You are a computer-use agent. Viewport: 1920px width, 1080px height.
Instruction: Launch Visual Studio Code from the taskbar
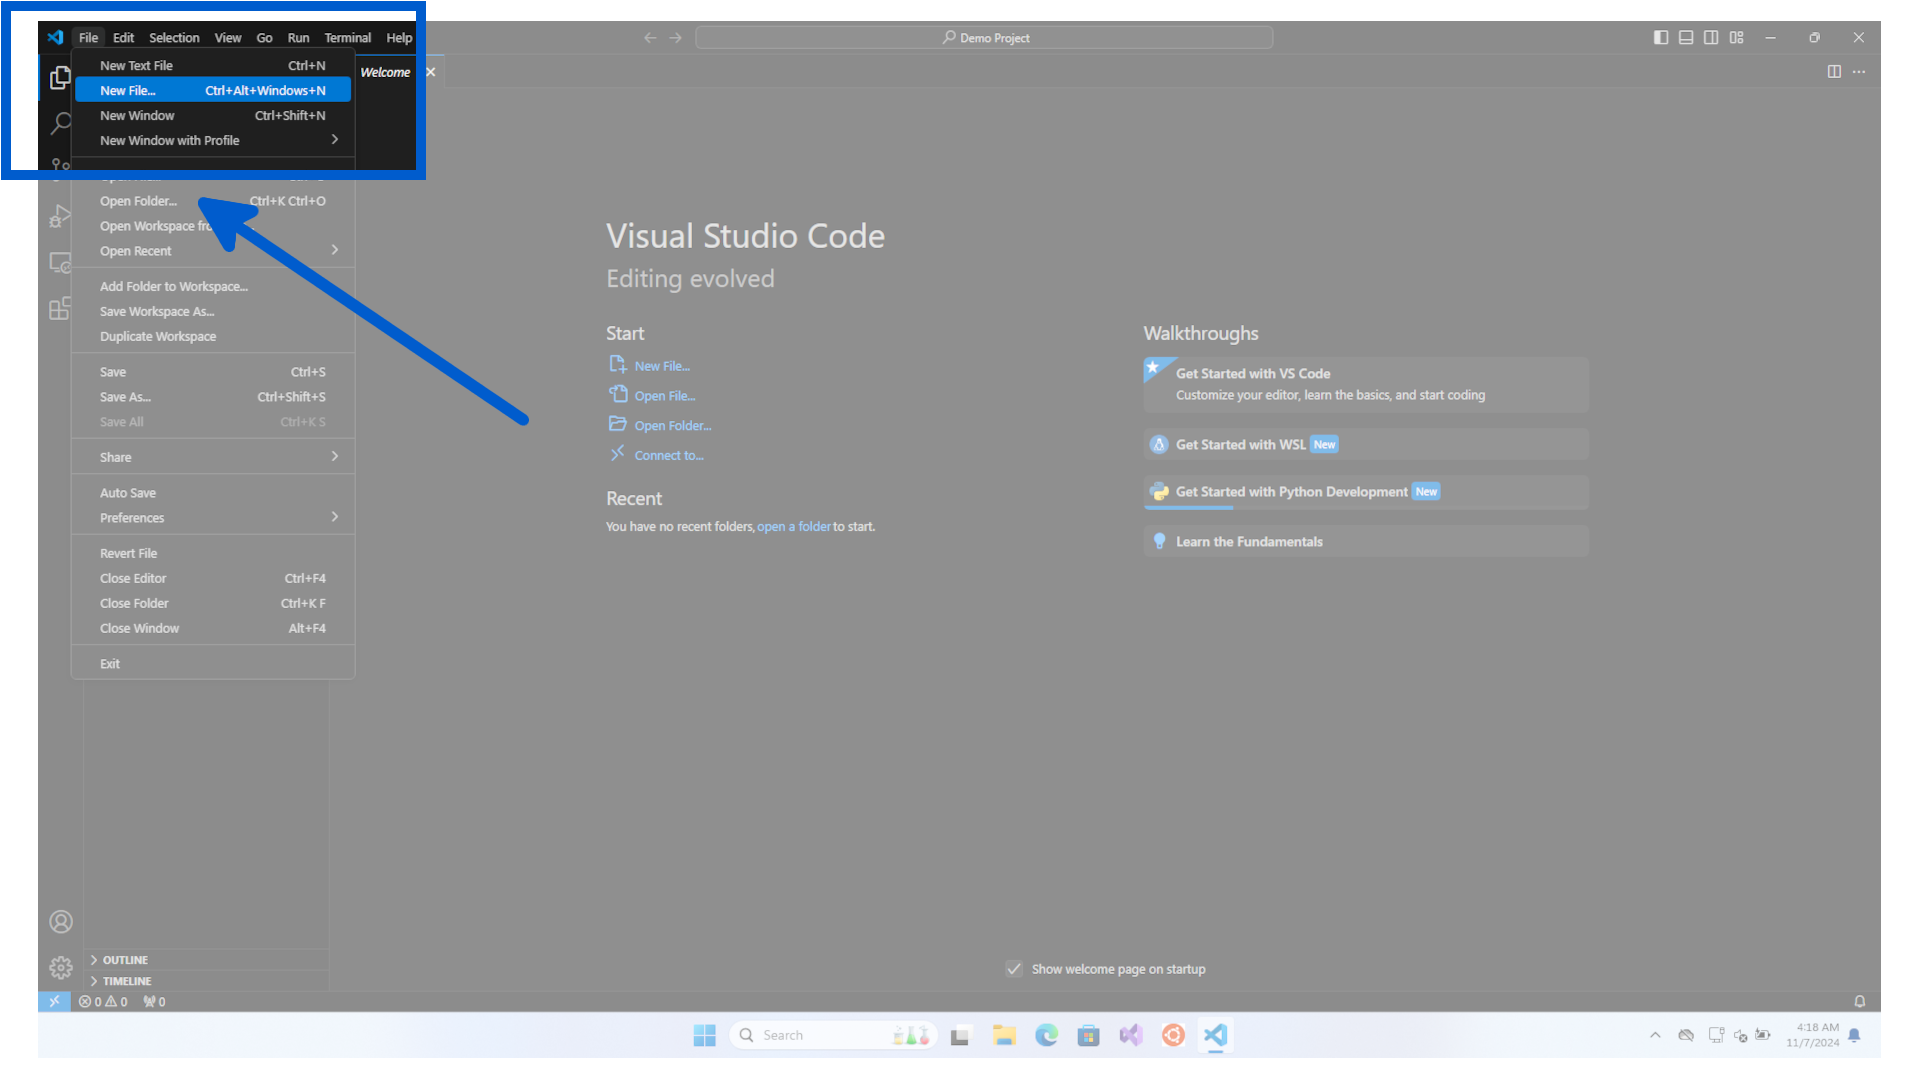1215,1035
